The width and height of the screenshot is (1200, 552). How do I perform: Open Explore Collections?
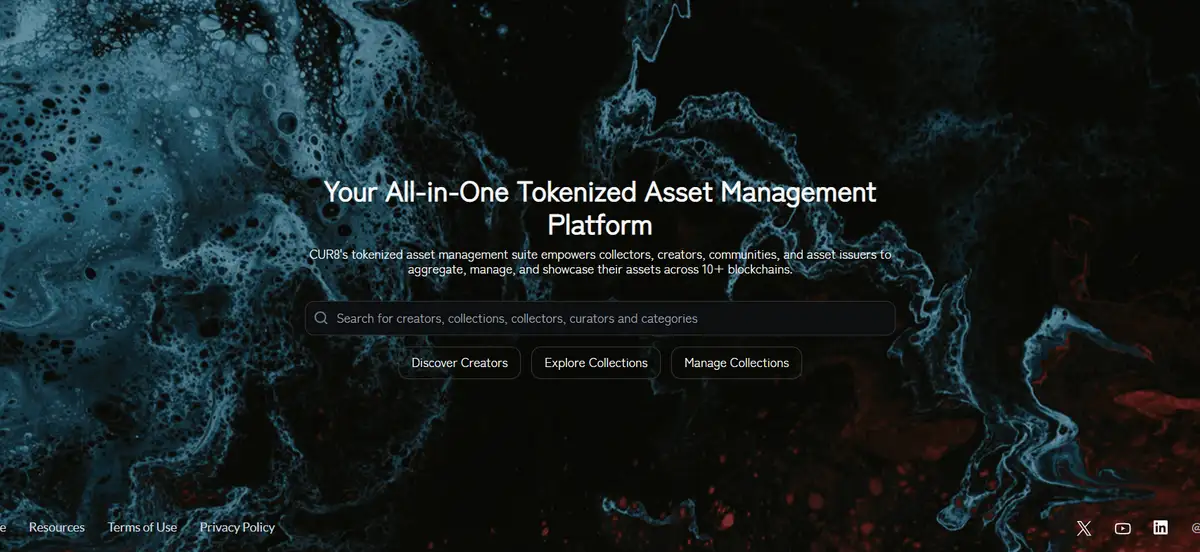coord(596,363)
